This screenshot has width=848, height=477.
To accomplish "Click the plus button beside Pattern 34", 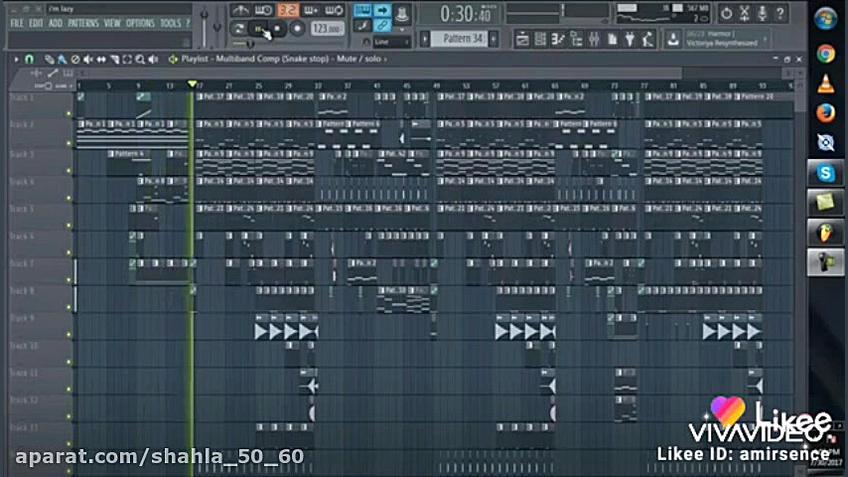I will tap(494, 38).
